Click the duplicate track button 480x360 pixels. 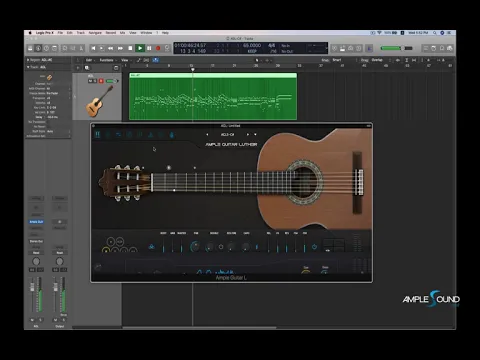pyautogui.click(x=87, y=68)
